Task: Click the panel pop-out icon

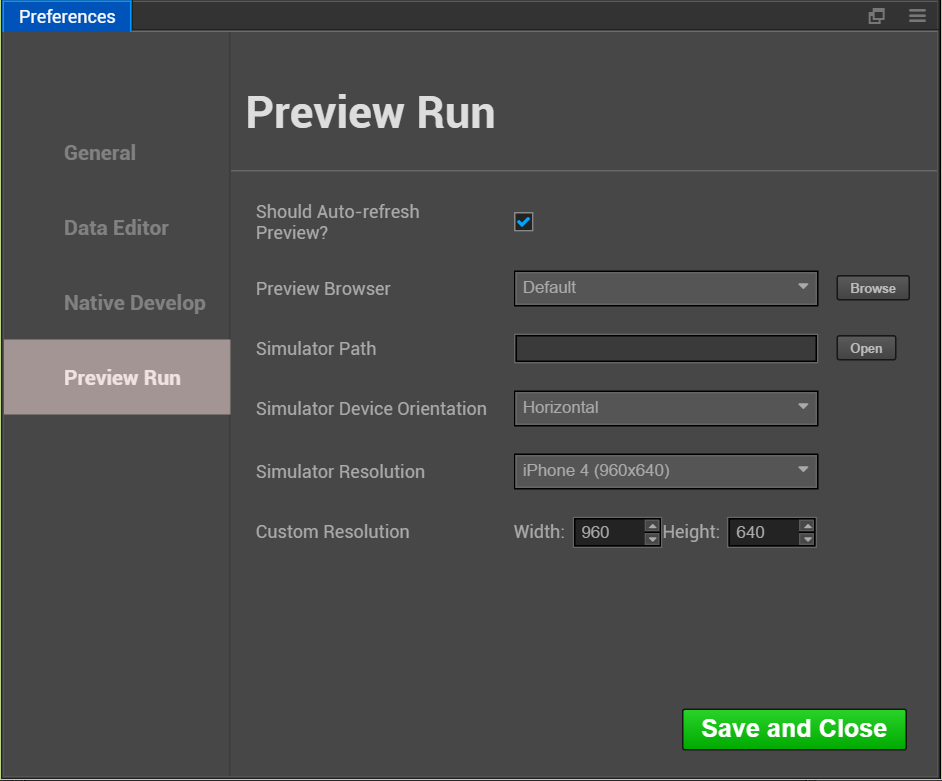Action: coord(876,16)
